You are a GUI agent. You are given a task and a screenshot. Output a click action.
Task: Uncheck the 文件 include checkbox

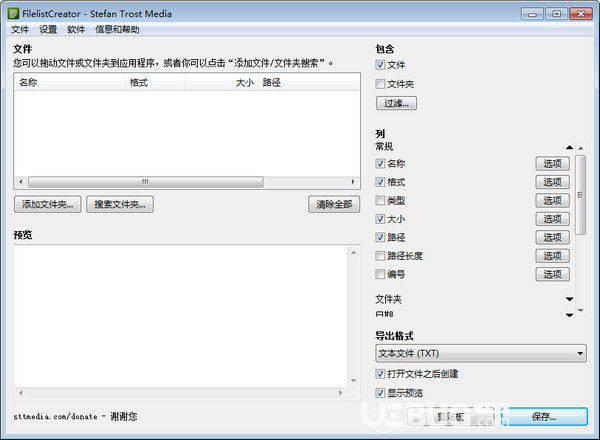coord(380,65)
